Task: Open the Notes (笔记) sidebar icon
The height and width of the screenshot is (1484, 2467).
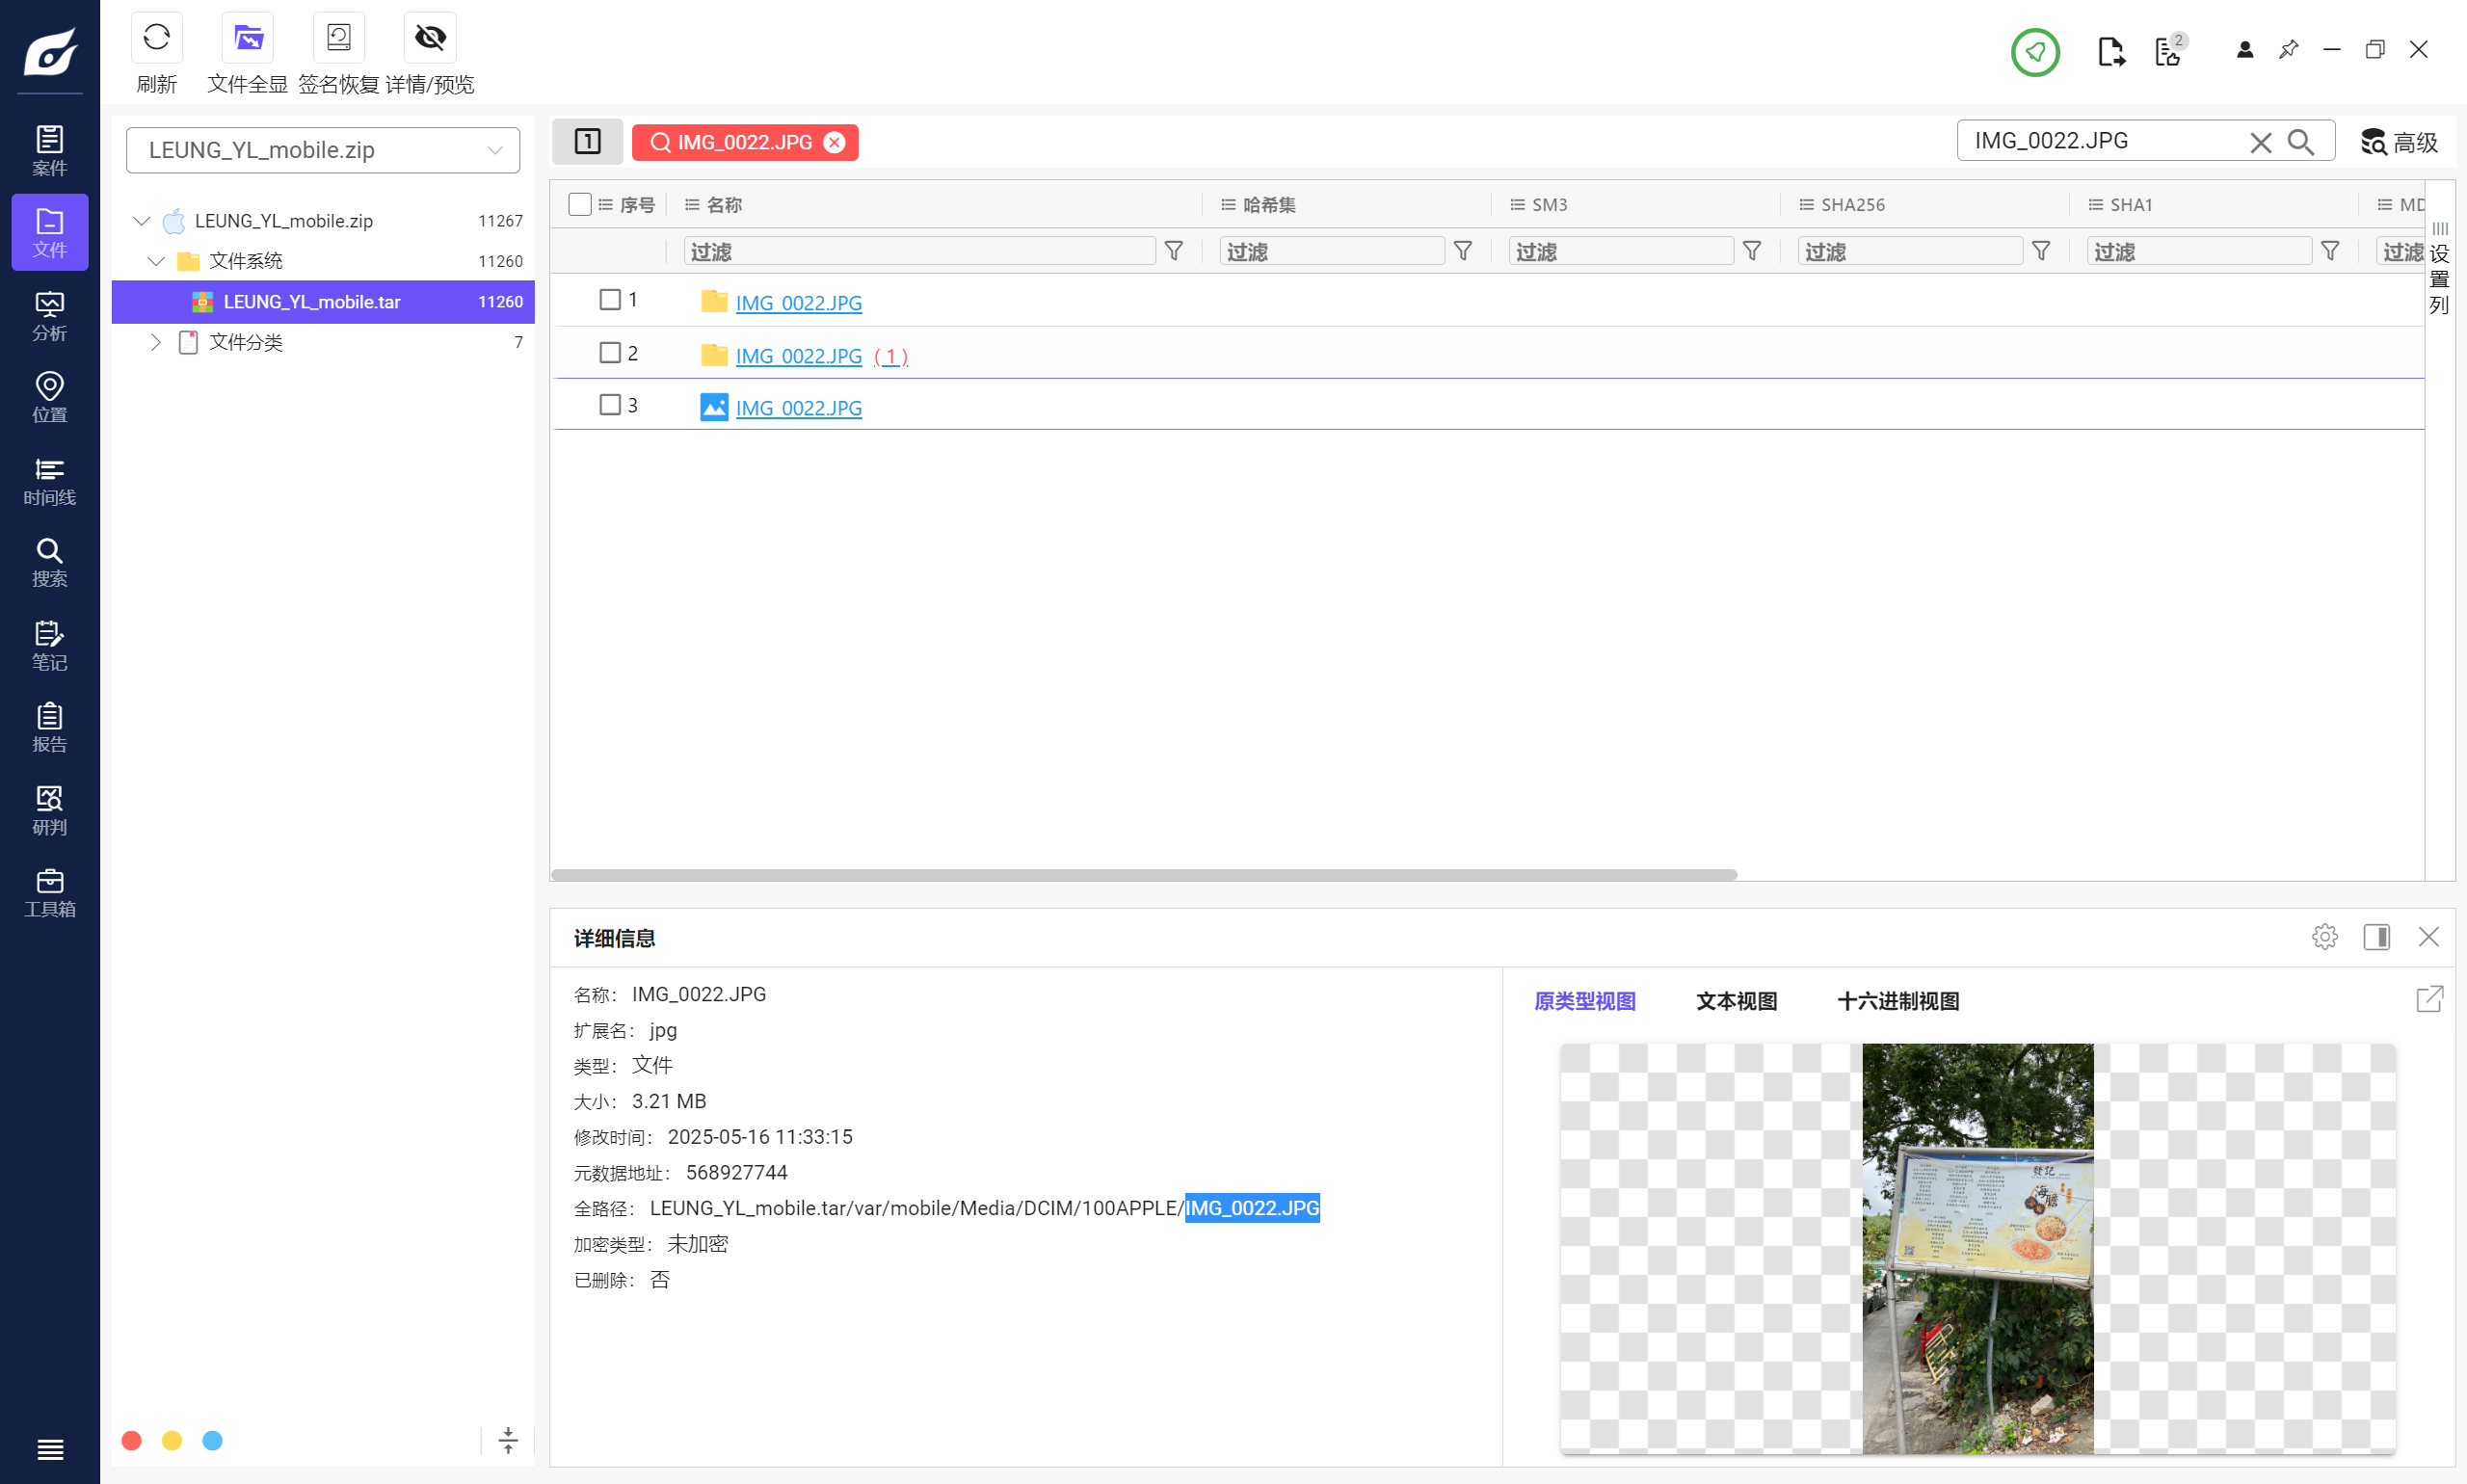Action: pos(49,645)
